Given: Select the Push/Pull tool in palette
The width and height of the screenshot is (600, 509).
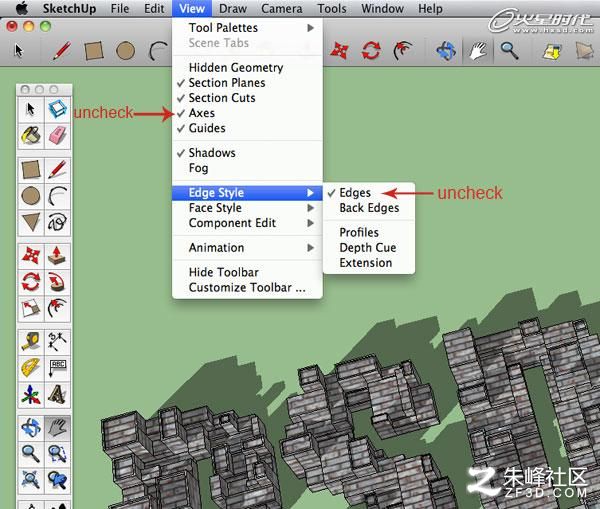Looking at the screenshot, I should (58, 256).
